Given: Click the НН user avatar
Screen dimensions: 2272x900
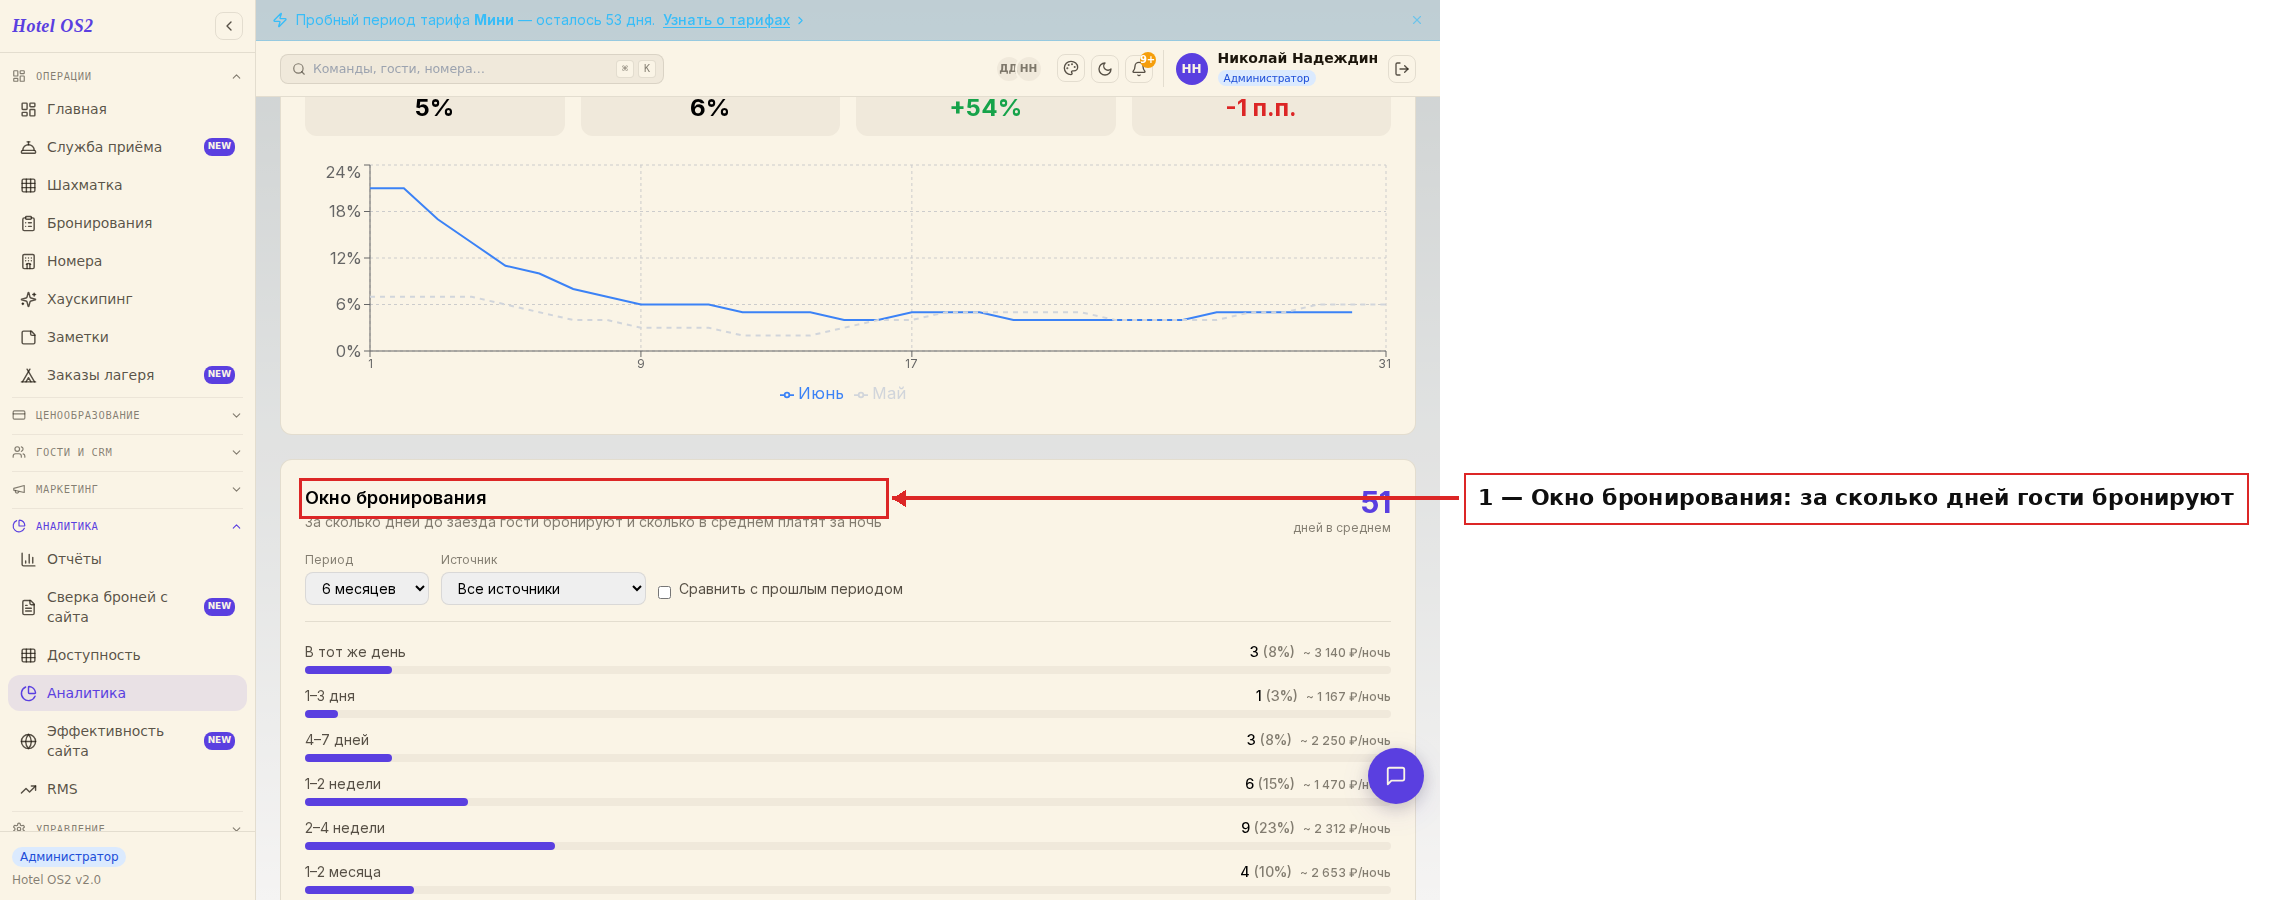Looking at the screenshot, I should [1191, 69].
